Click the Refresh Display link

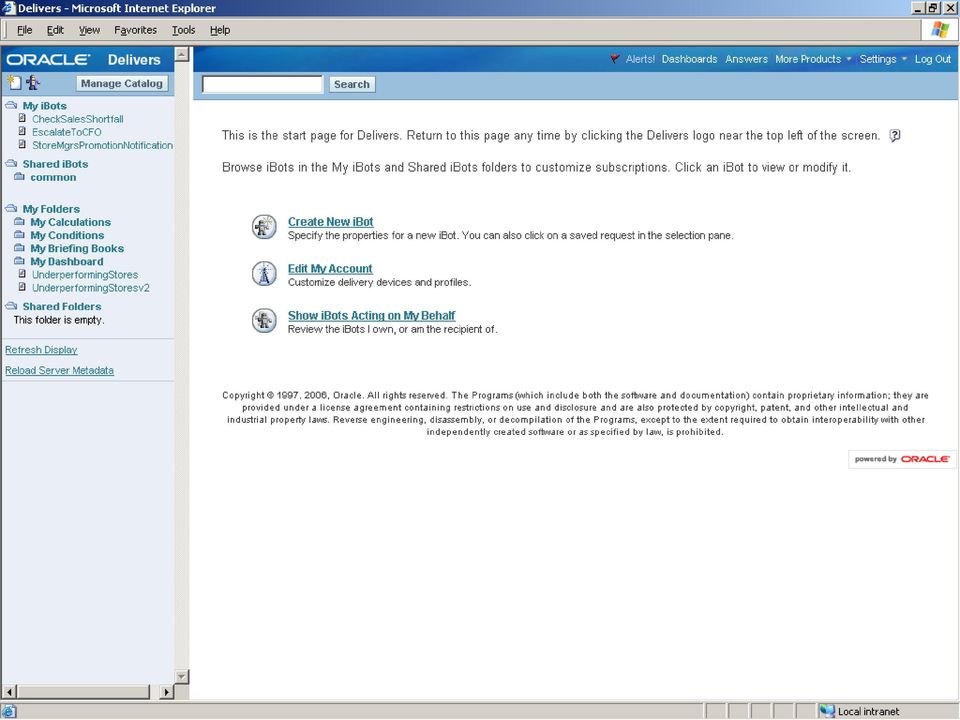pos(41,350)
